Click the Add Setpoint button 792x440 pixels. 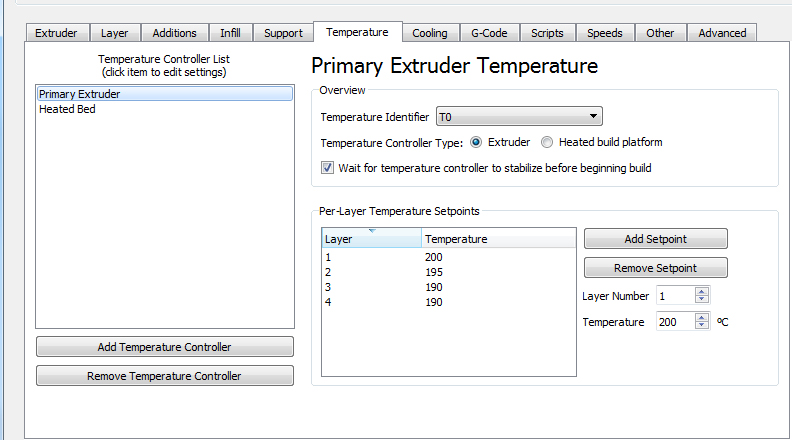pyautogui.click(x=656, y=239)
